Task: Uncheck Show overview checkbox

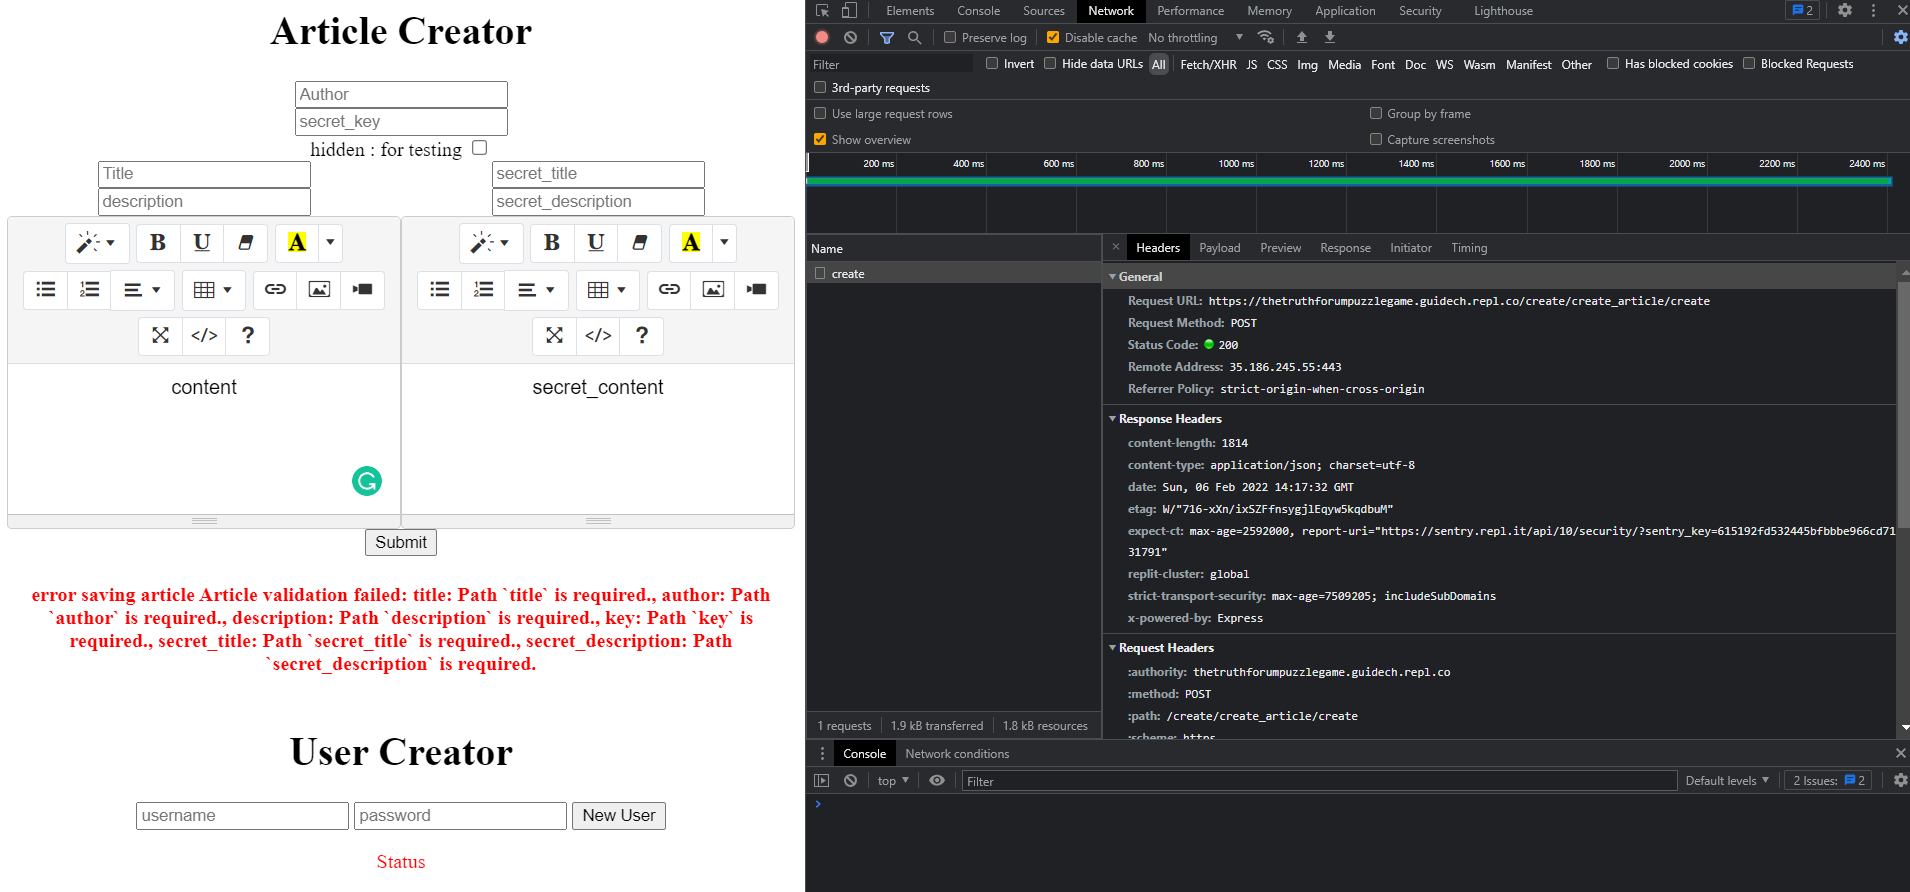Action: (x=820, y=139)
